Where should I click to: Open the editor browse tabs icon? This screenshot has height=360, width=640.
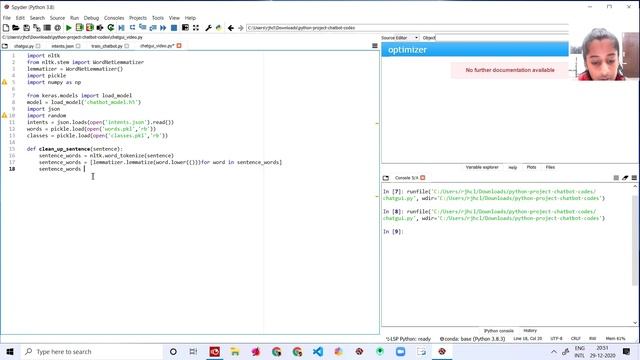(x=5, y=46)
